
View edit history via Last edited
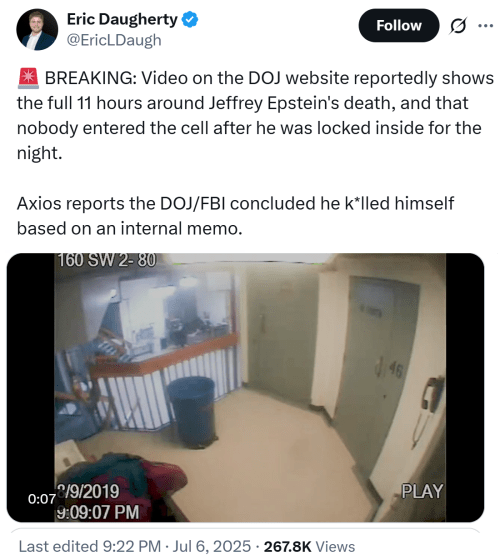click(90, 546)
